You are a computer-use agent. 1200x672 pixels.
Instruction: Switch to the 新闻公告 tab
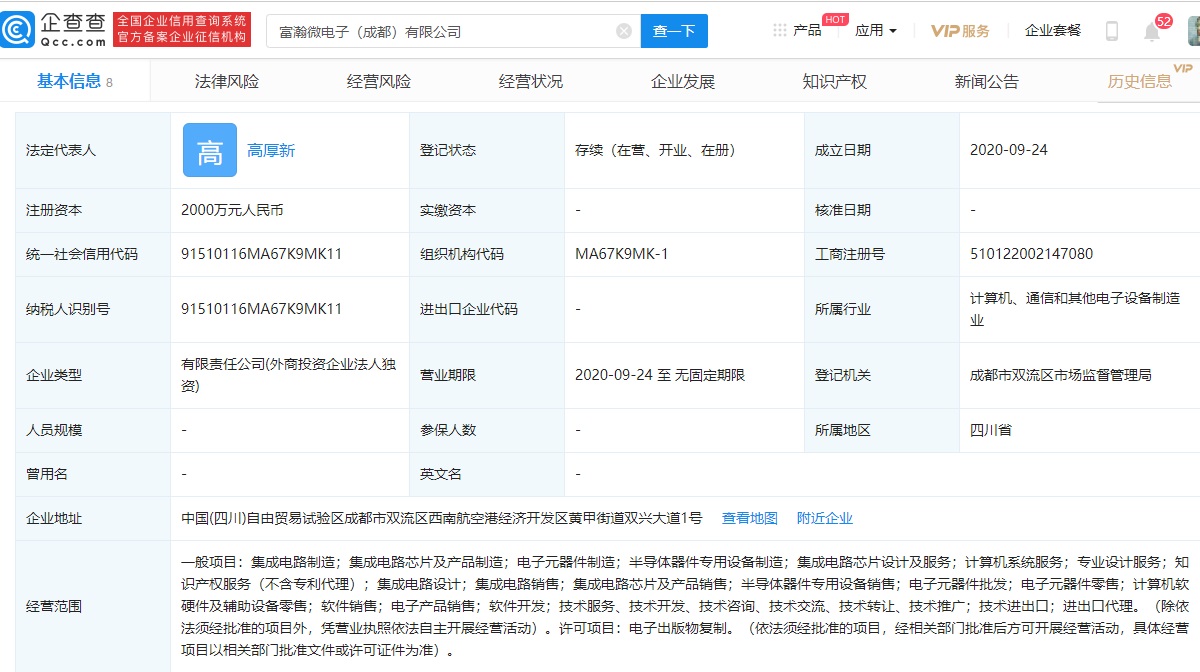987,82
